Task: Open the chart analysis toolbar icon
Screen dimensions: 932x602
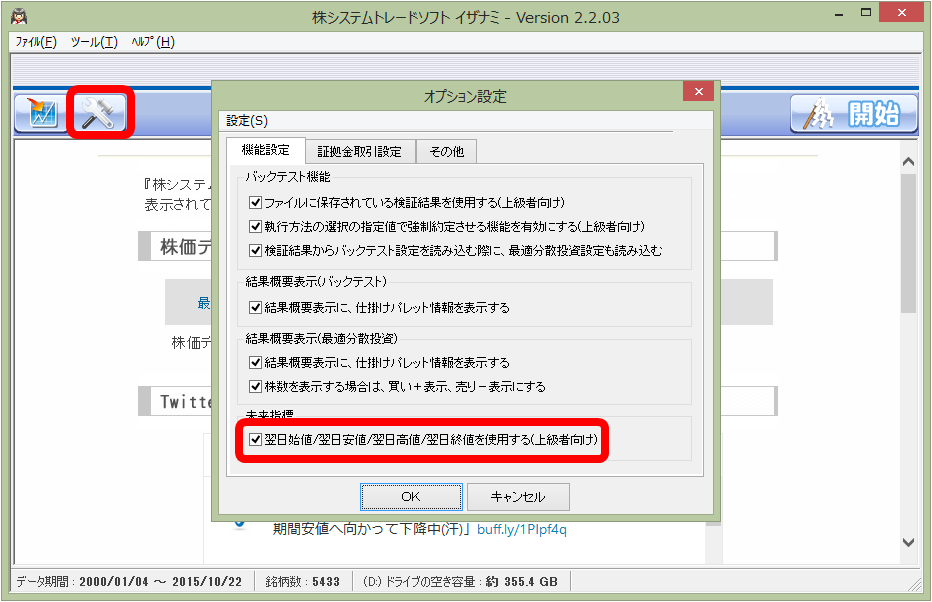Action: click(41, 112)
